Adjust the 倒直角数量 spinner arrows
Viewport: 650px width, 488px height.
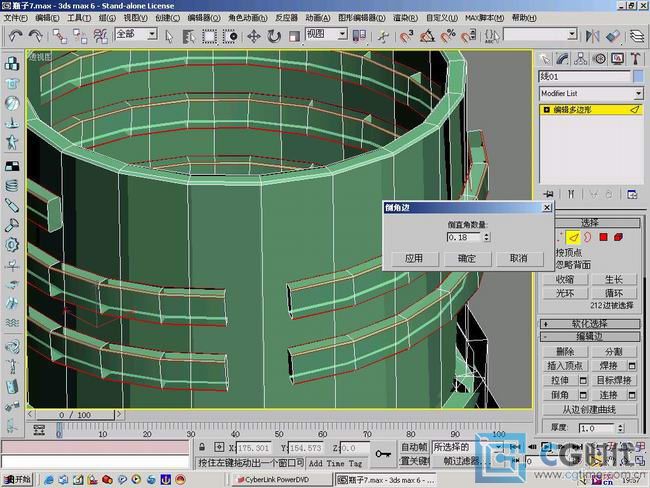pos(487,237)
